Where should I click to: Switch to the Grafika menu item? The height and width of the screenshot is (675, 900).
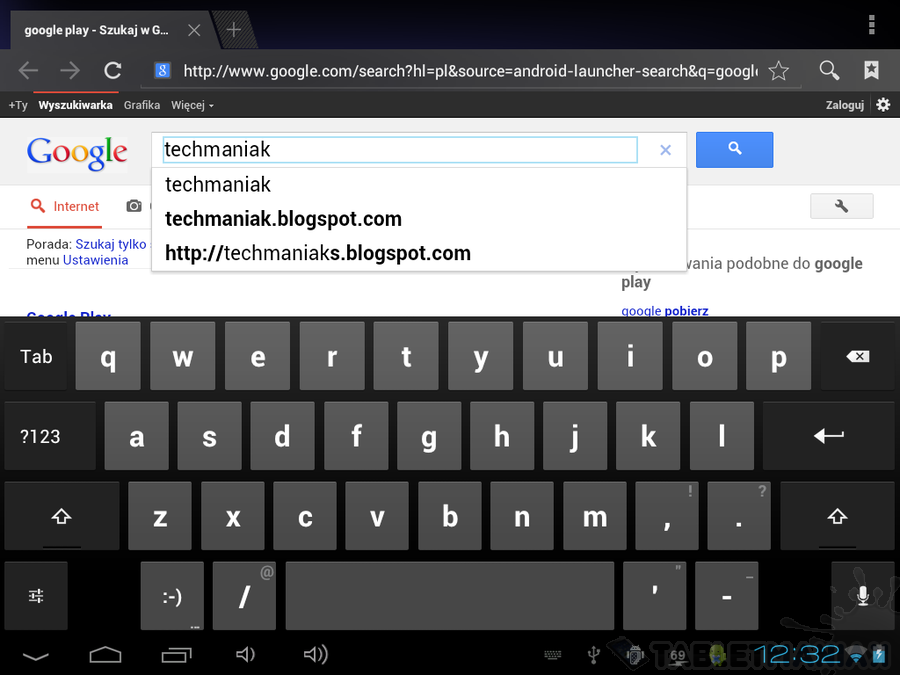pos(142,105)
